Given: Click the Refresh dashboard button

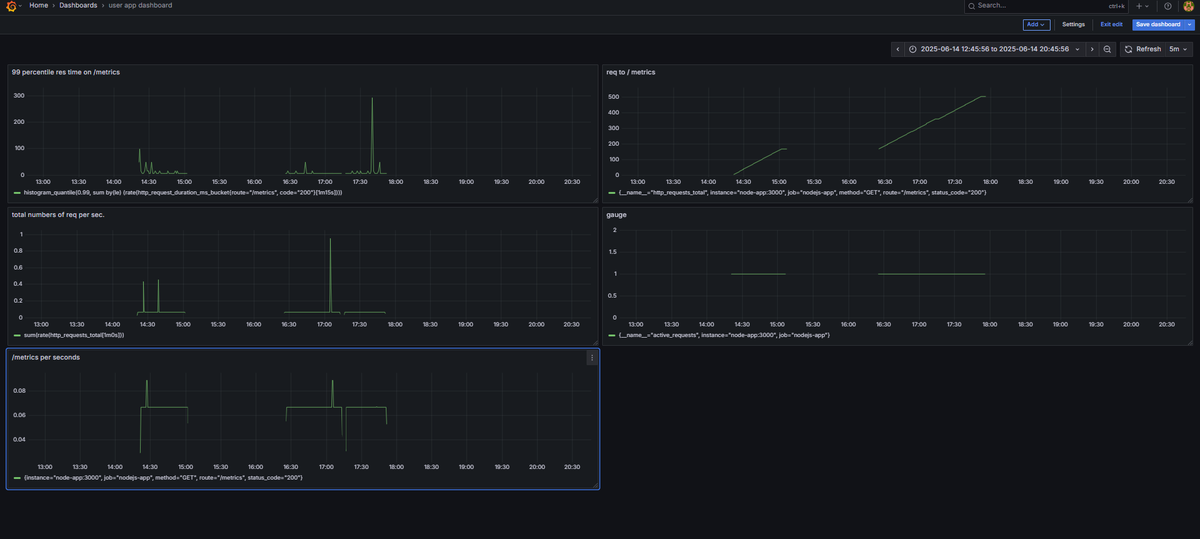Looking at the screenshot, I should (1143, 49).
